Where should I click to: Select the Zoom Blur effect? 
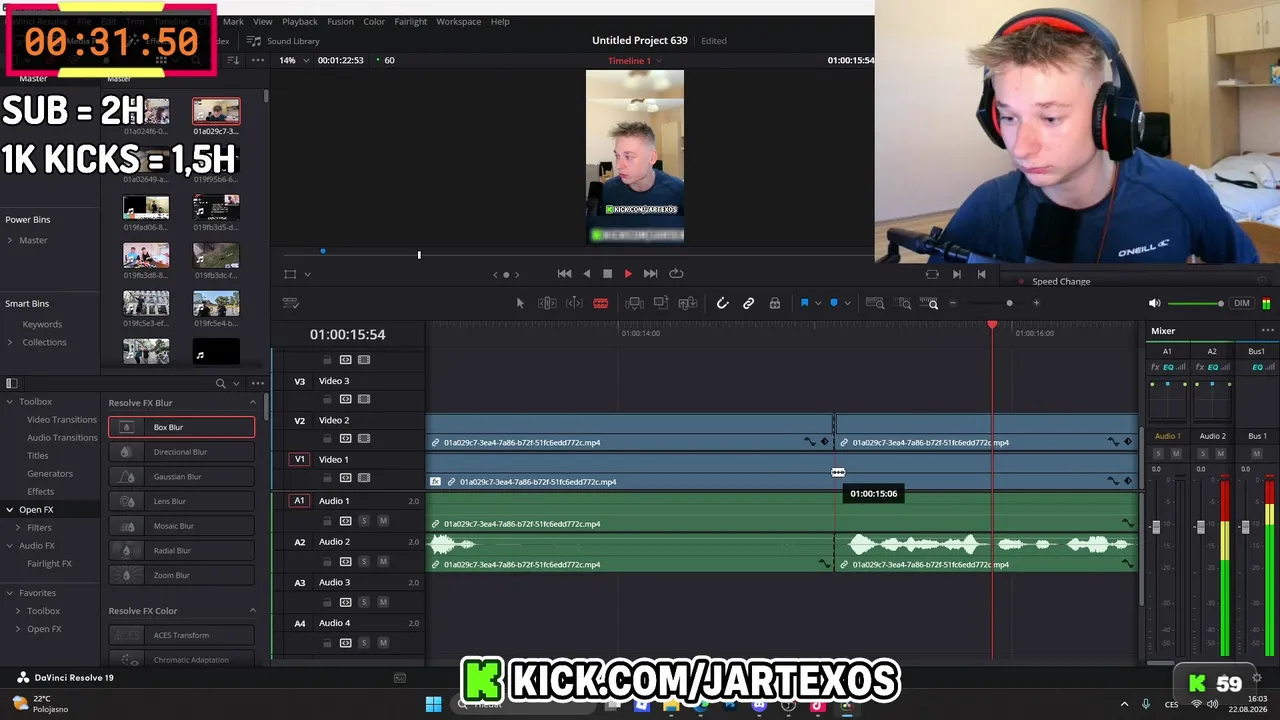click(x=181, y=575)
